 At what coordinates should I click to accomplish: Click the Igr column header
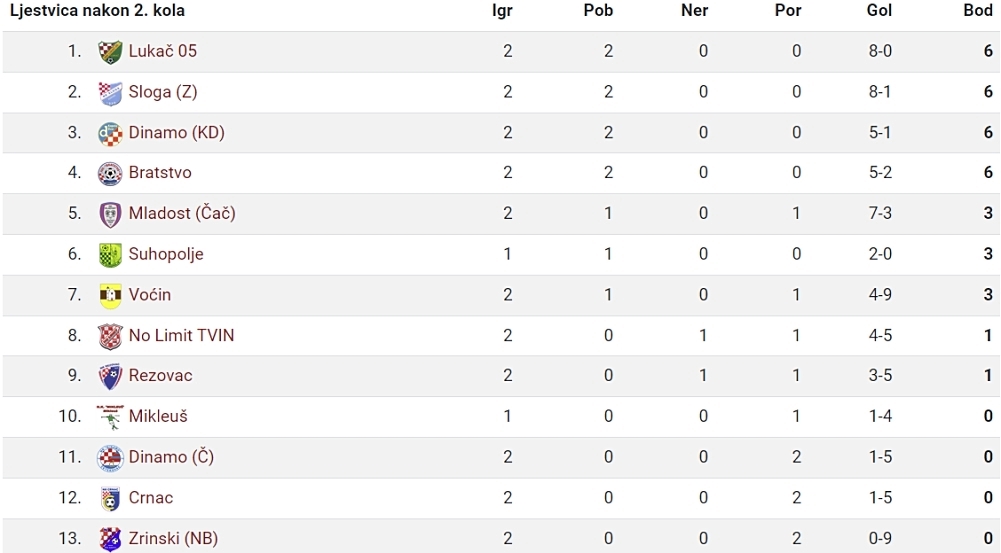502,11
